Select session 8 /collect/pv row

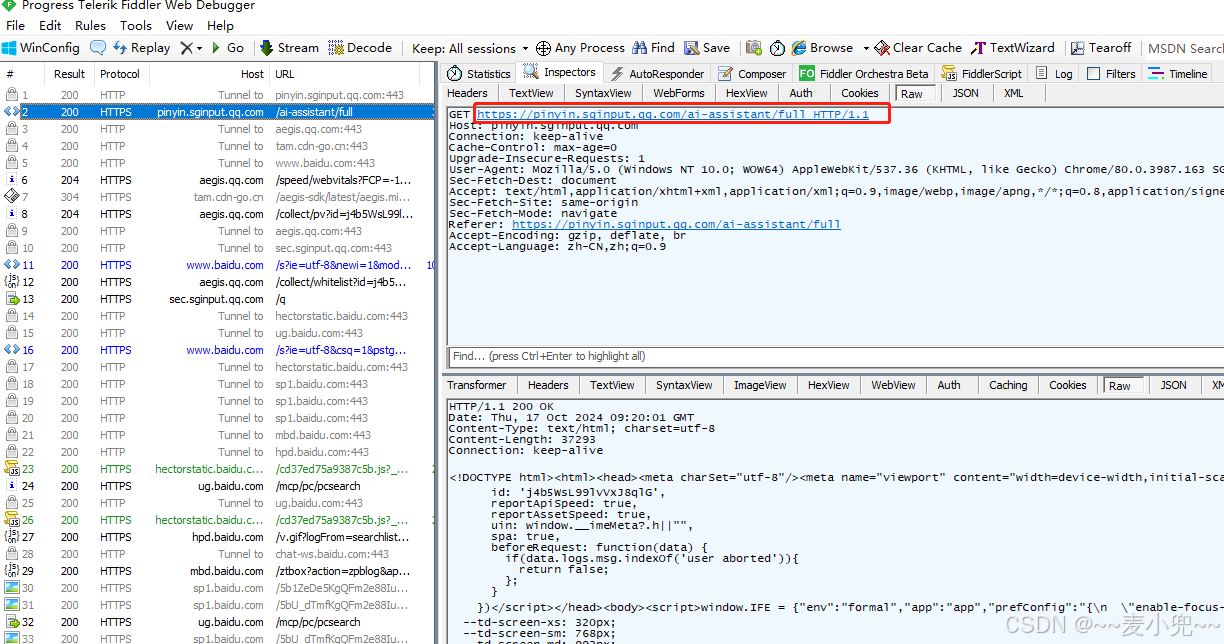[x=217, y=214]
